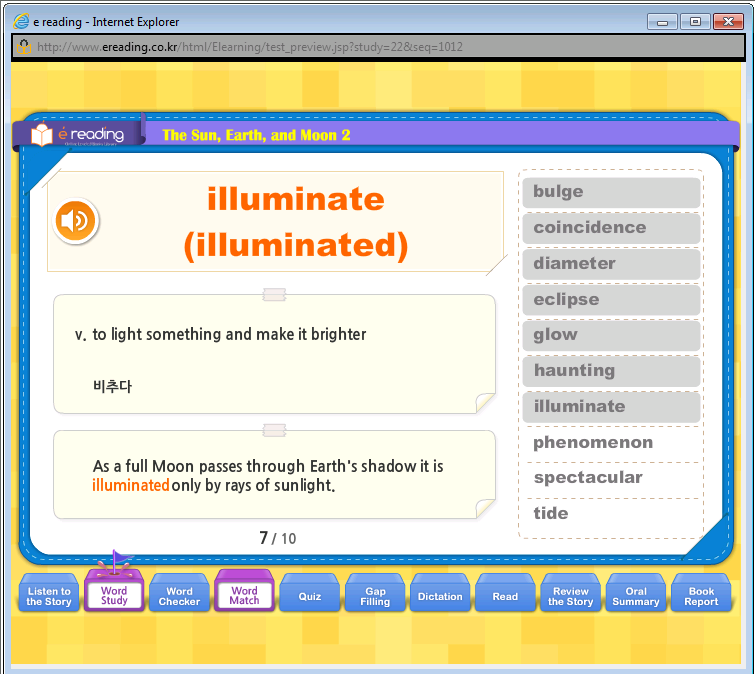Click the highlighted word 'illuminated' in the example sentence
This screenshot has height=674, width=755.
[130, 485]
